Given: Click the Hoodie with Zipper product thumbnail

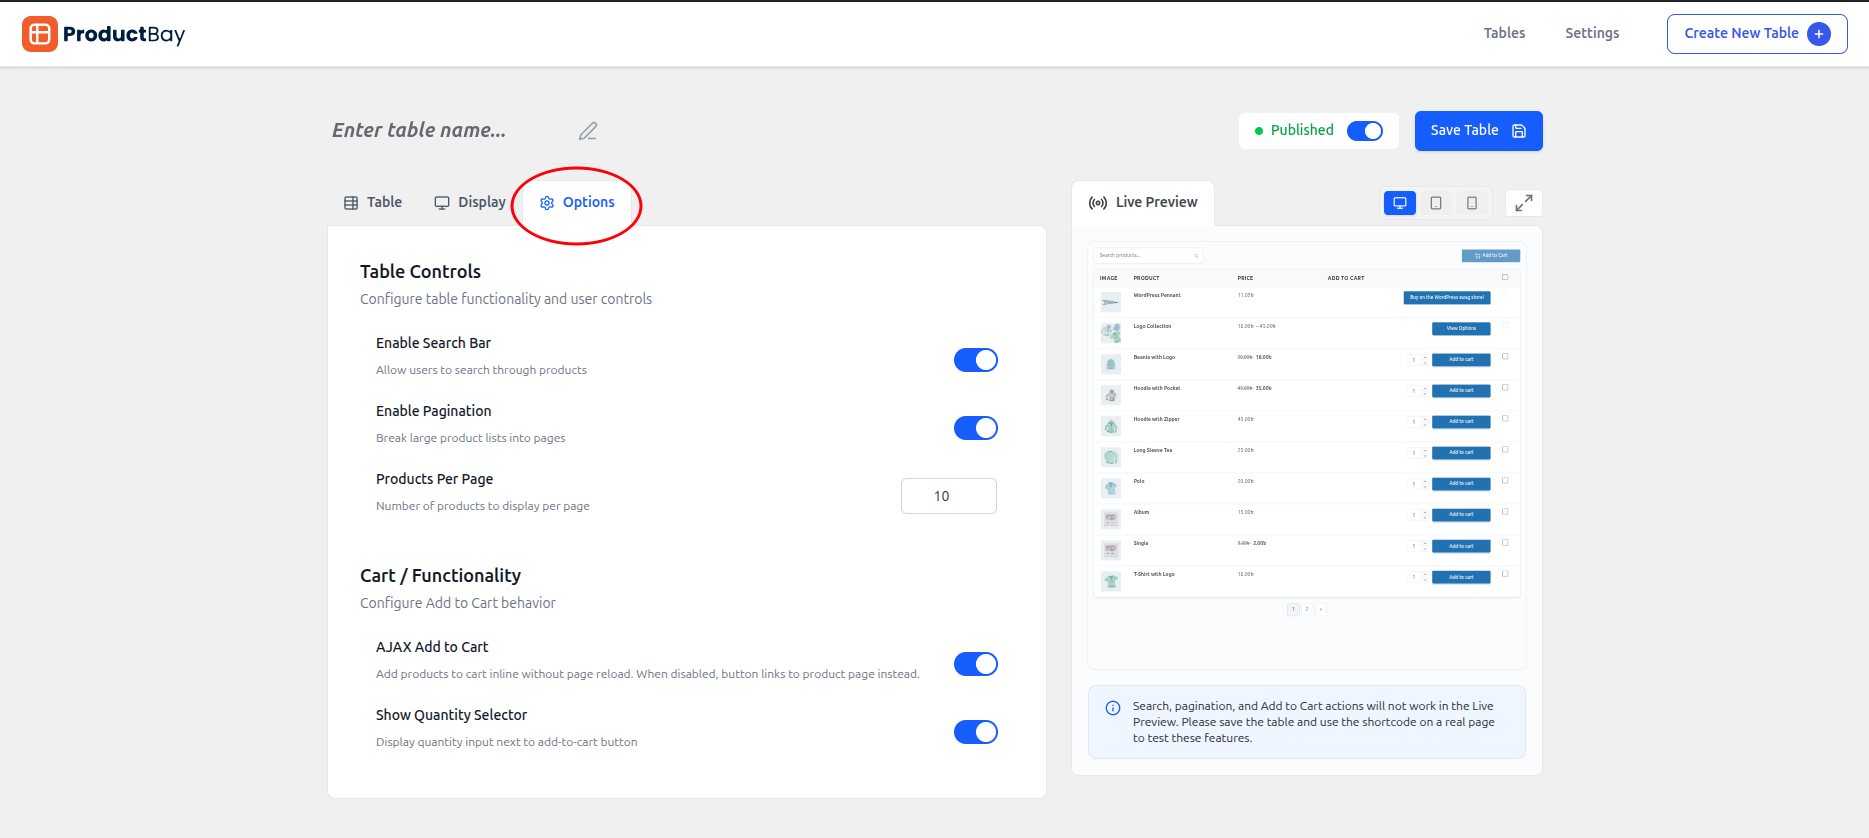Looking at the screenshot, I should (1111, 426).
